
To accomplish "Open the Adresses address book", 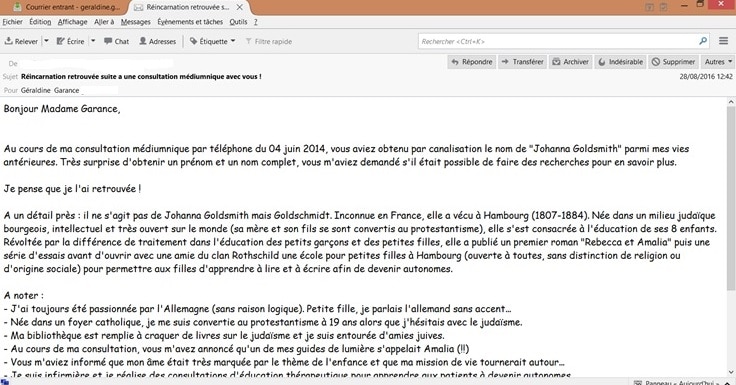I will tap(157, 41).
